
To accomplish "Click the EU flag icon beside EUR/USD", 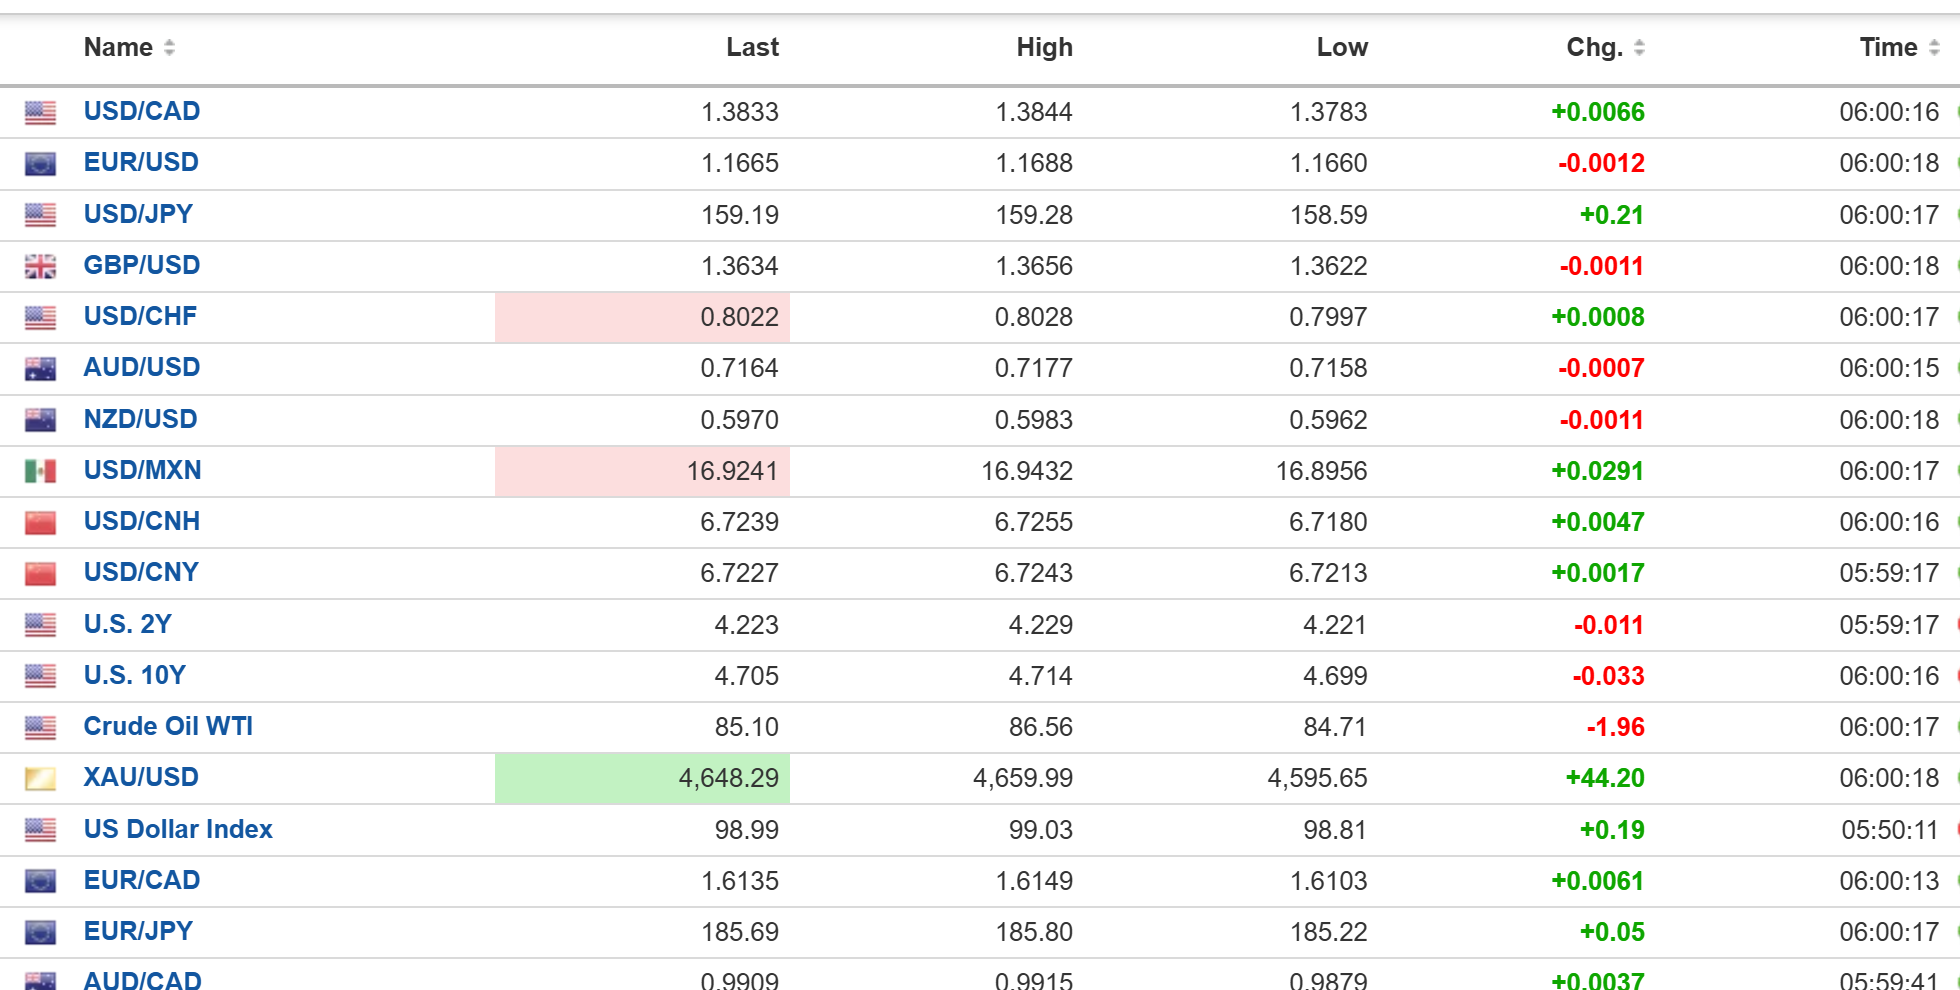I will [x=40, y=164].
